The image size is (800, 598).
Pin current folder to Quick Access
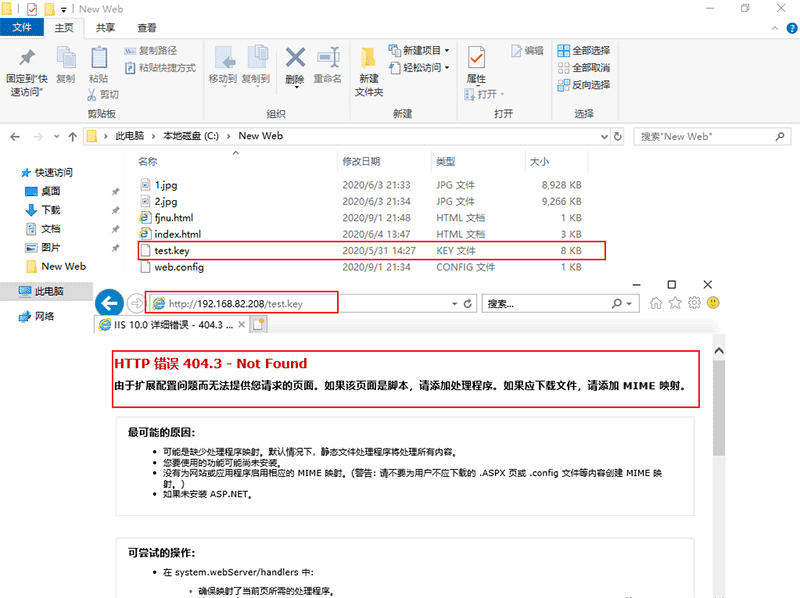pos(25,70)
